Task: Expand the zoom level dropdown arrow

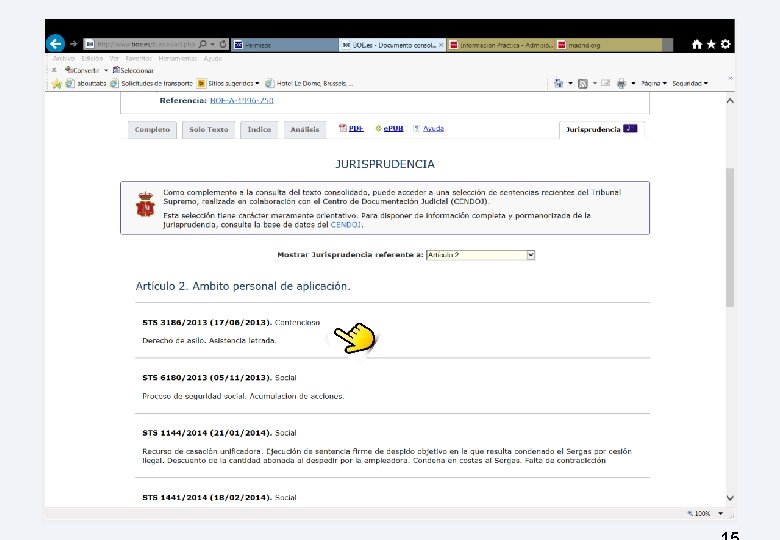Action: [x=720, y=514]
